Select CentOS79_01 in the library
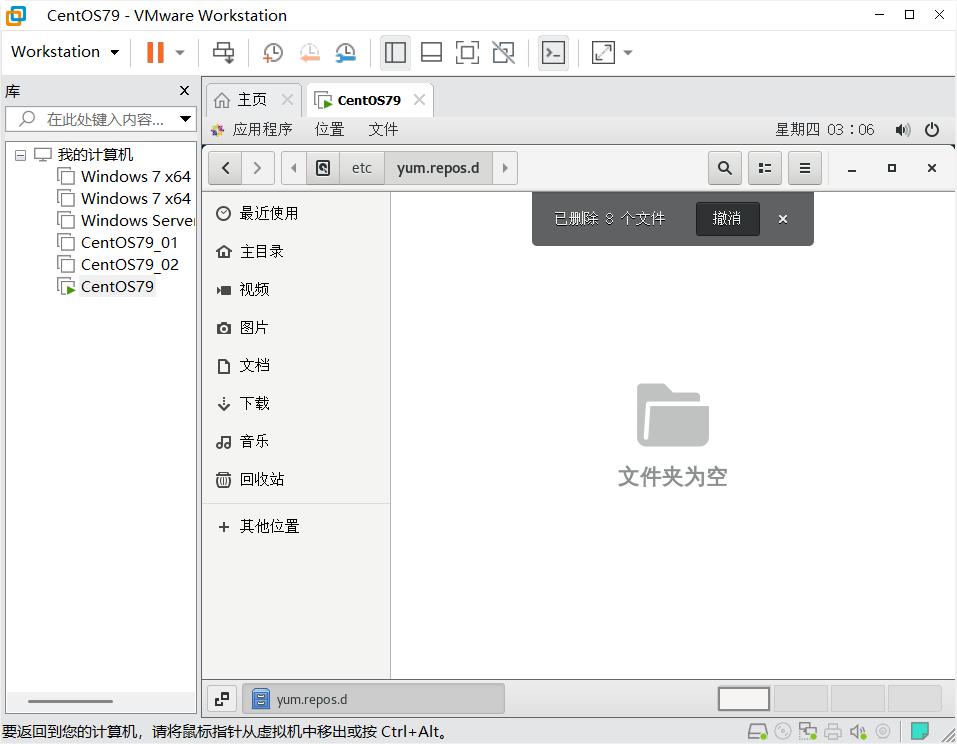 coord(129,242)
